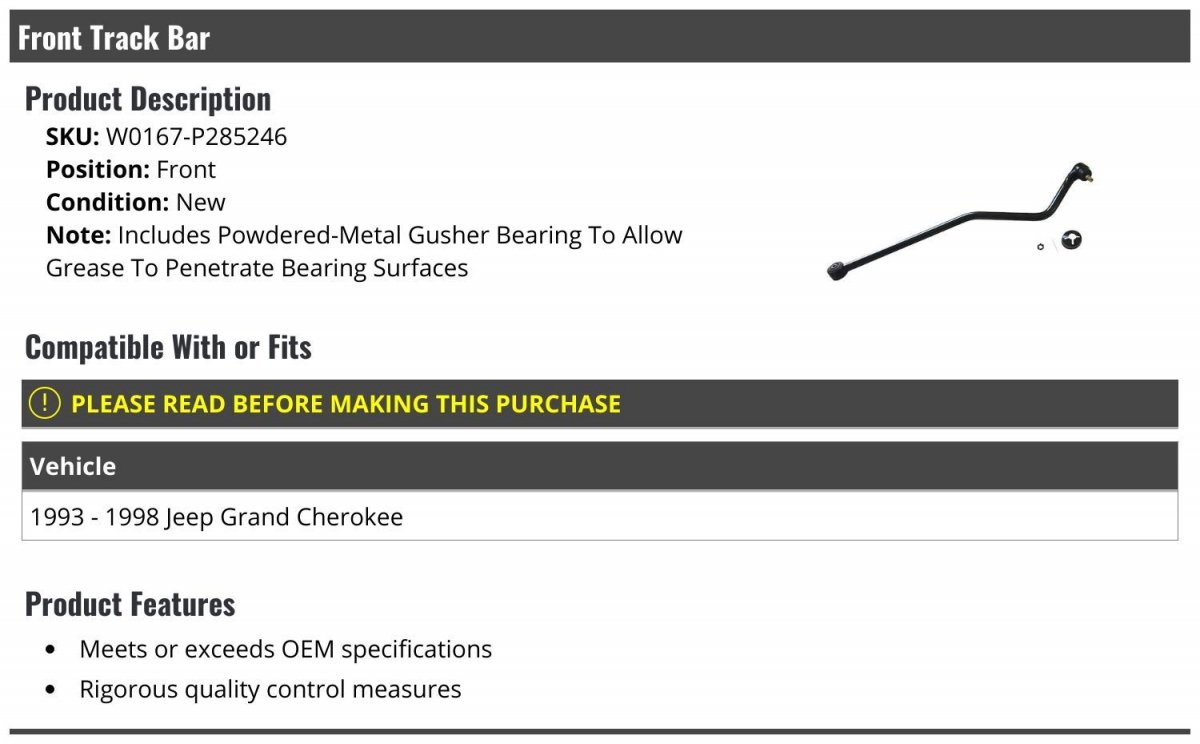Click the yellow exclamation warning icon
Screen dimensions: 1200x744
[44, 404]
